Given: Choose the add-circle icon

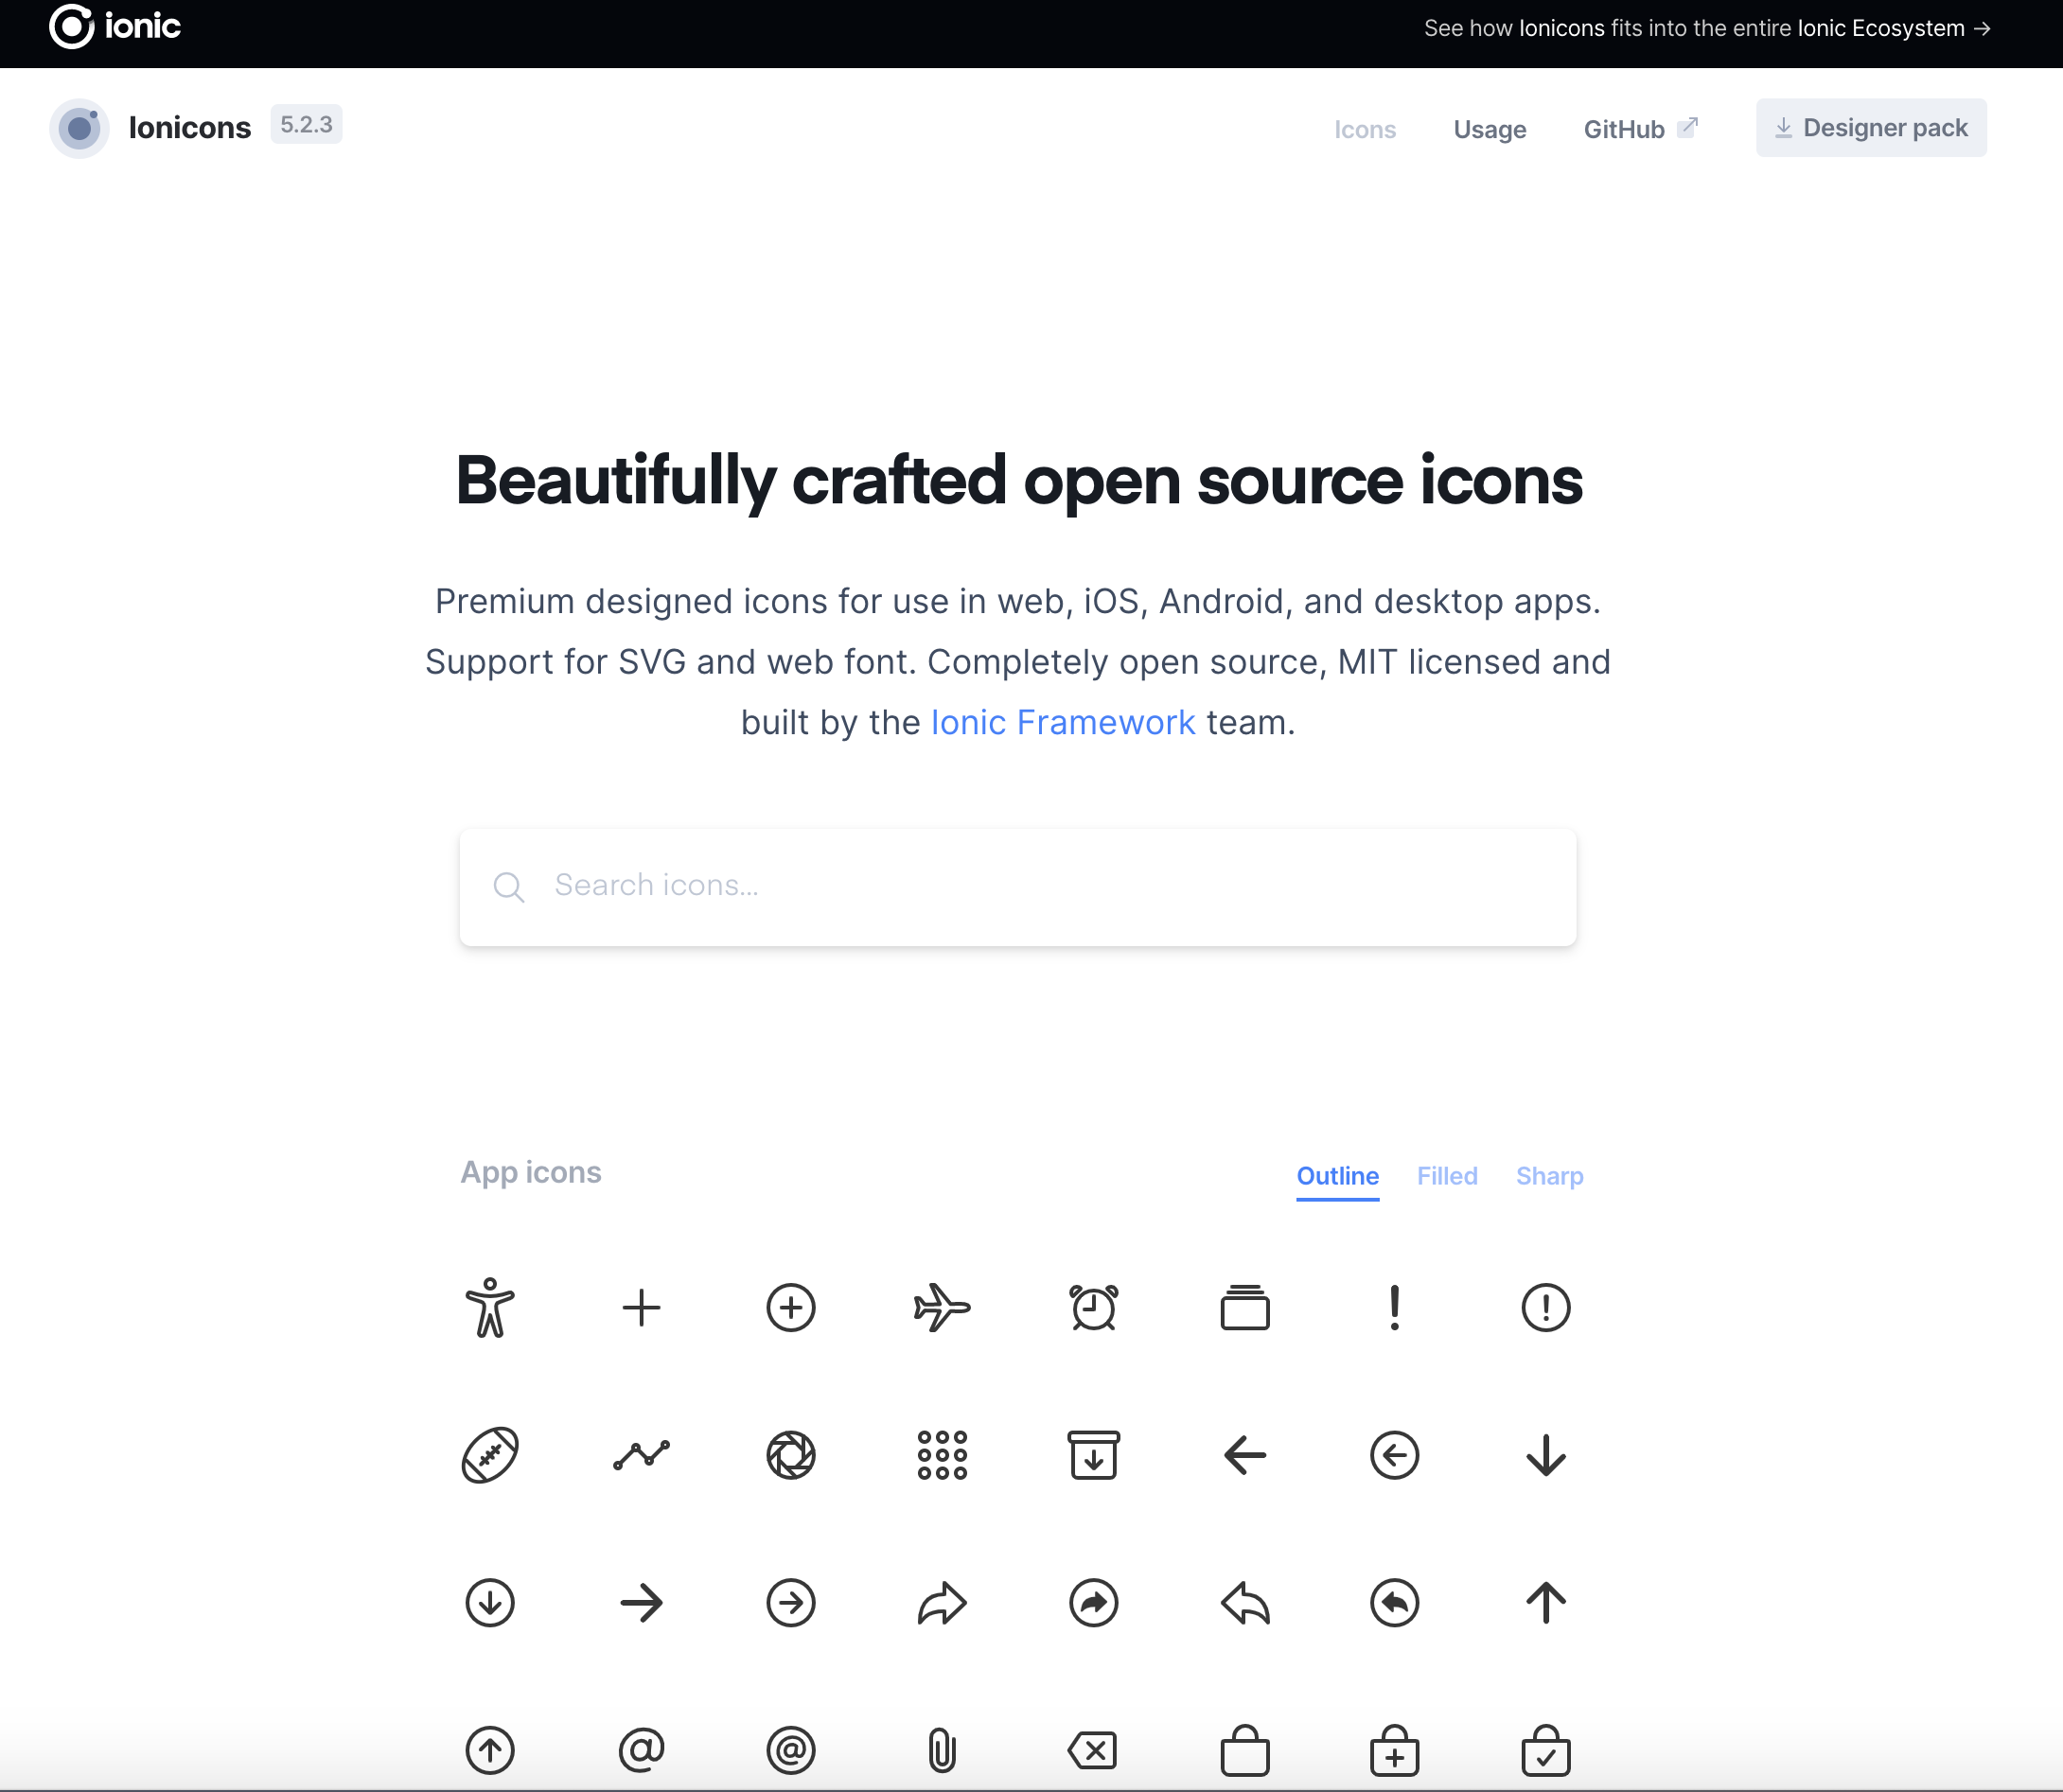Looking at the screenshot, I should (791, 1307).
